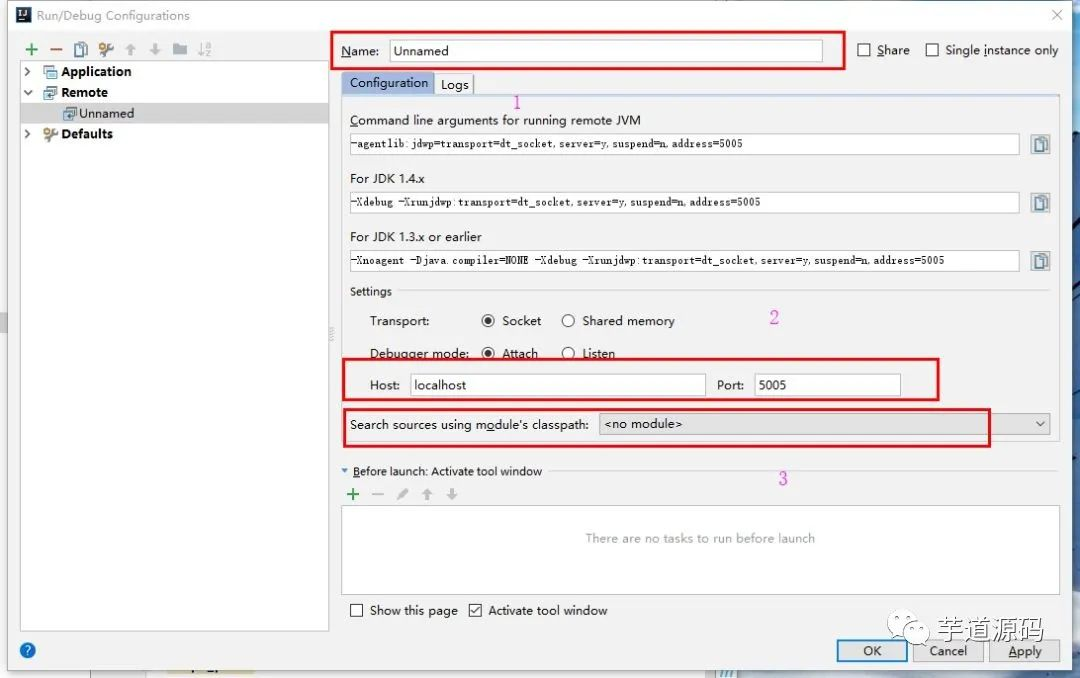The height and width of the screenshot is (678, 1080).
Task: Click the Name input field
Action: point(606,51)
